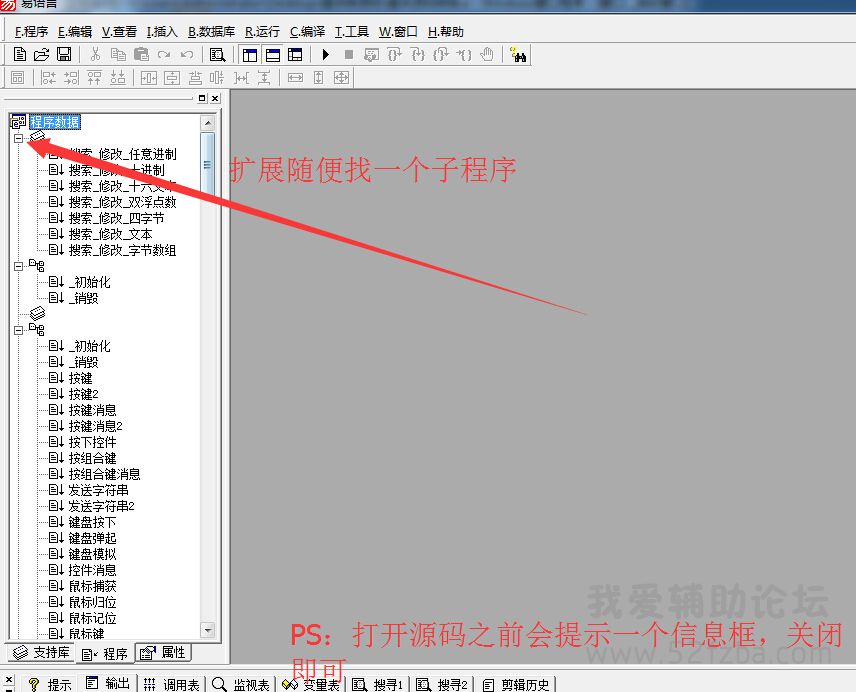Select 搜索_修改_四字节 subroutine
This screenshot has height=692, width=856.
click(116, 218)
